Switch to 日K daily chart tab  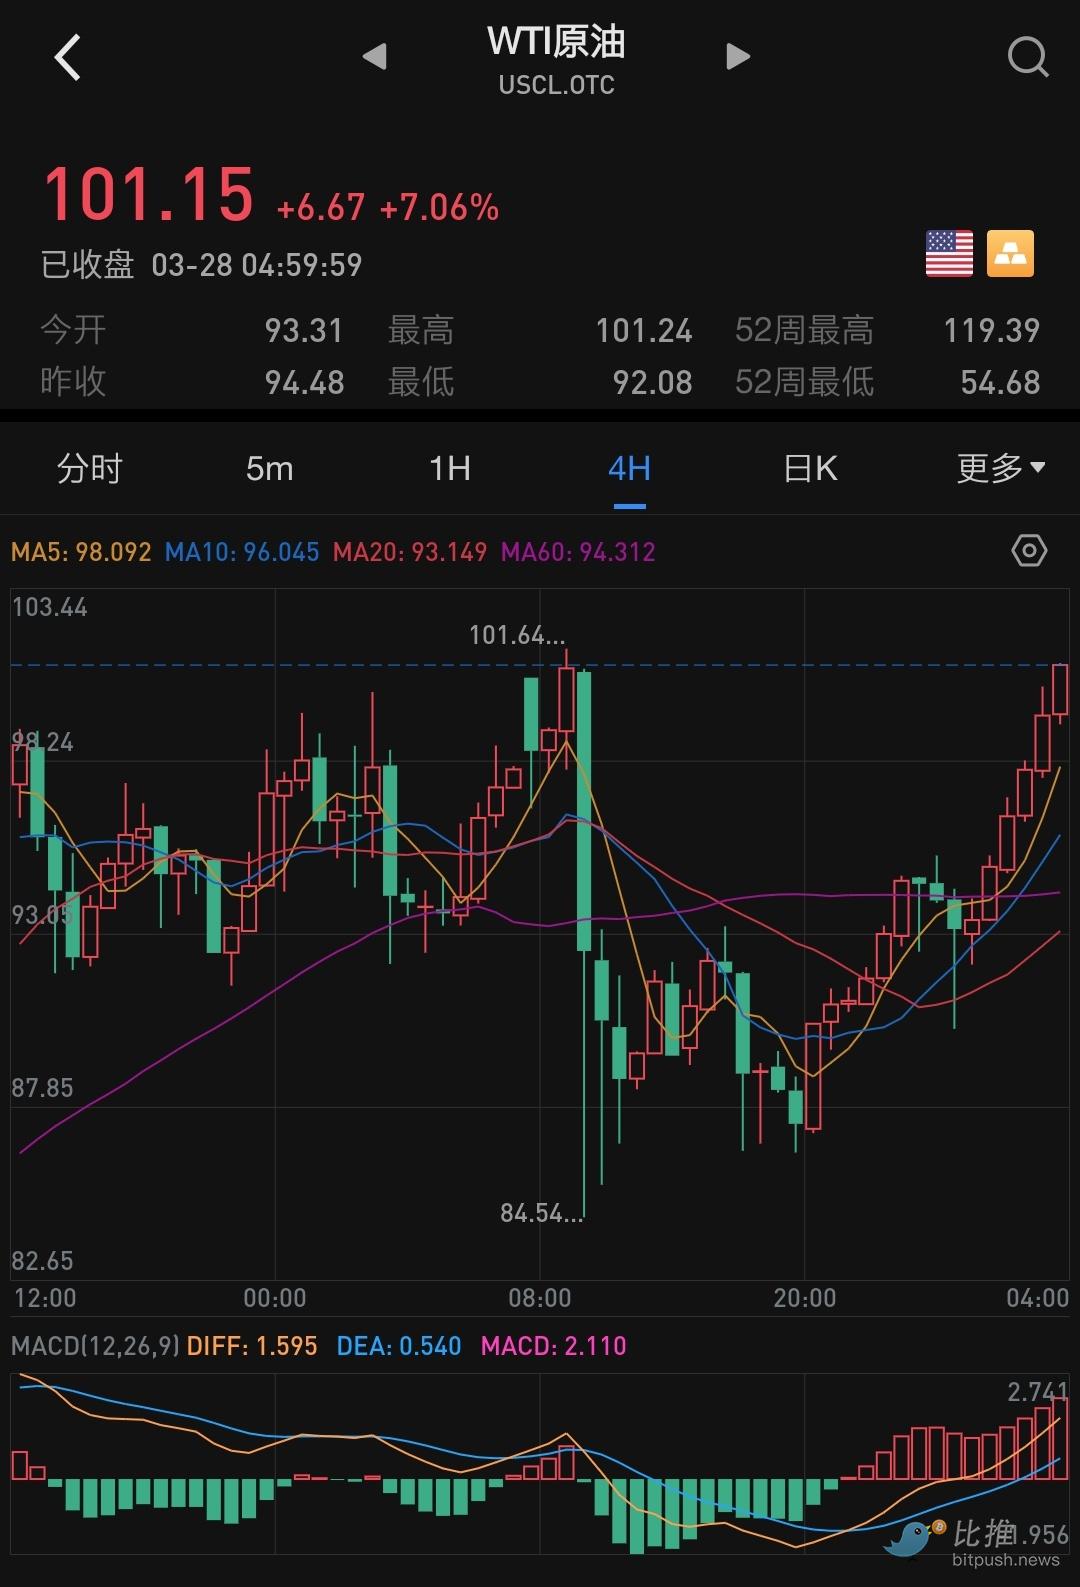tap(810, 468)
